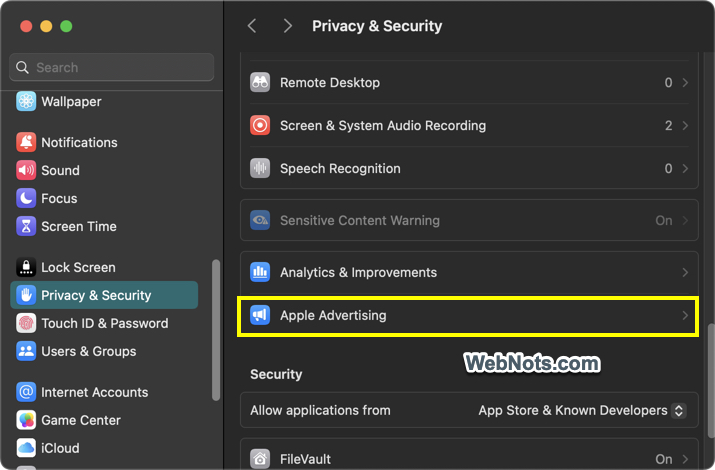Open Analytics & Improvements settings
This screenshot has height=470, width=715.
point(469,272)
